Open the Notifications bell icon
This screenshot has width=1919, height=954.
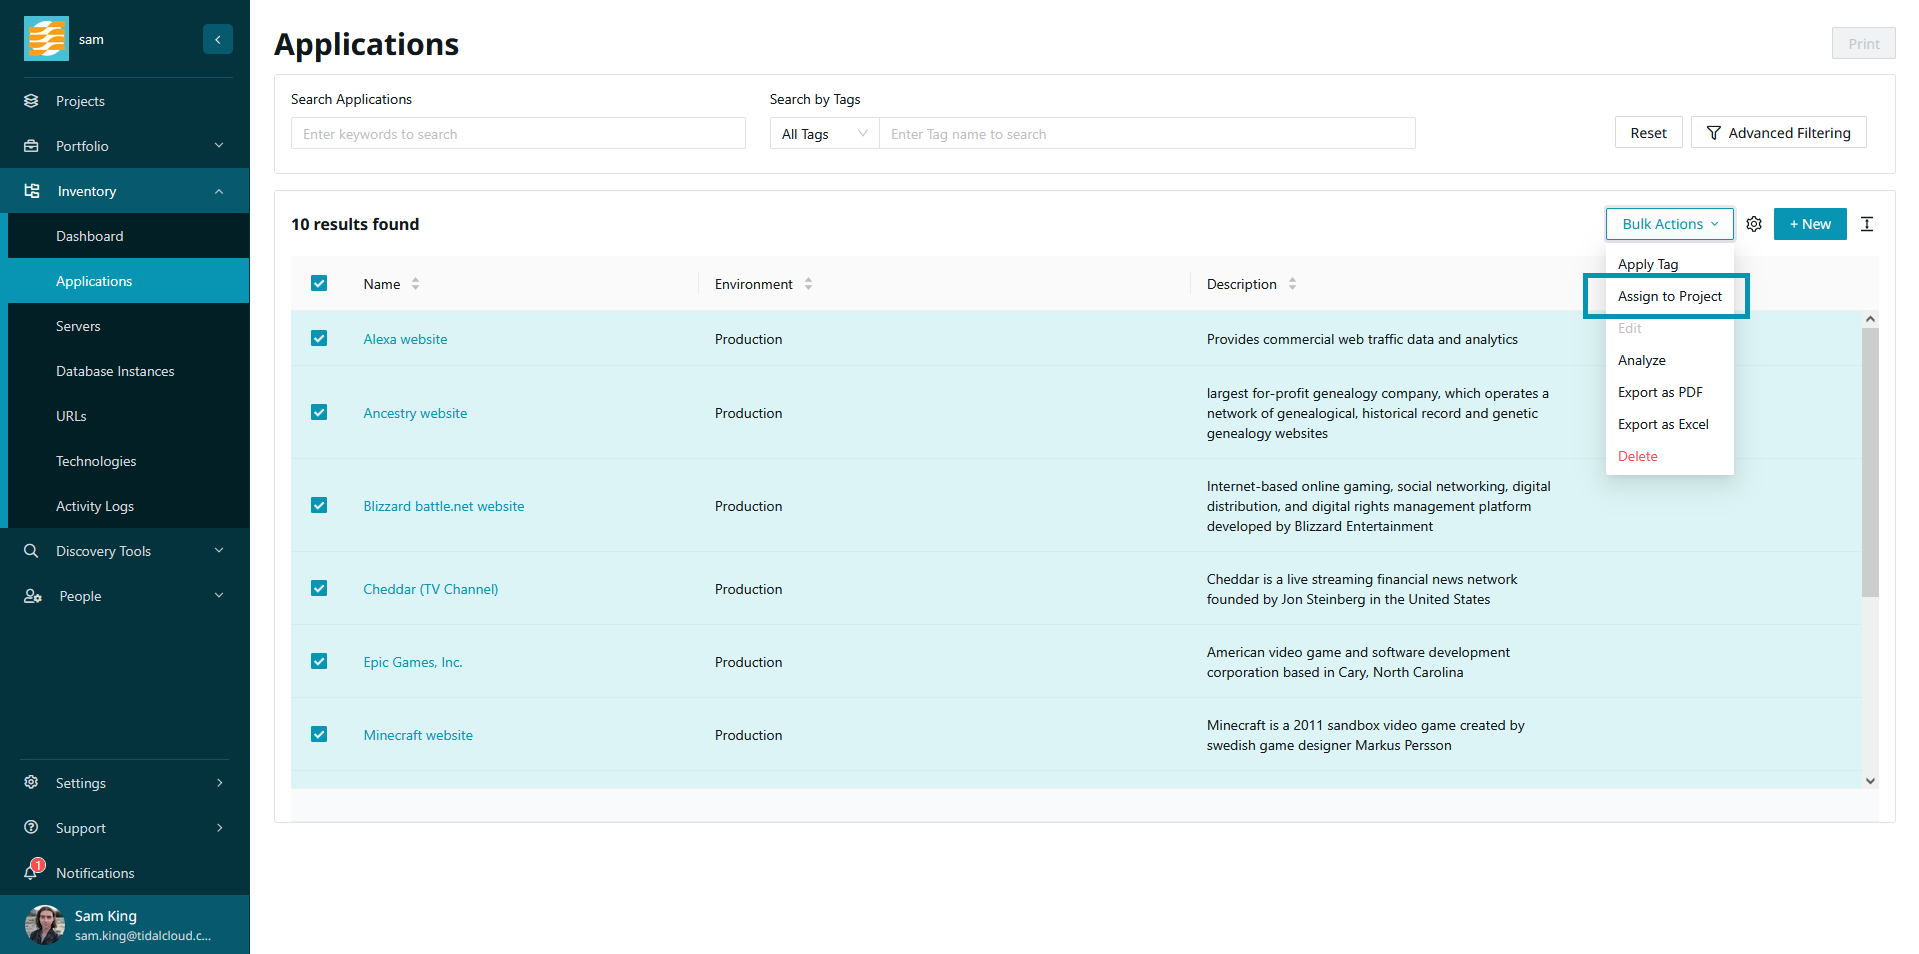click(33, 871)
